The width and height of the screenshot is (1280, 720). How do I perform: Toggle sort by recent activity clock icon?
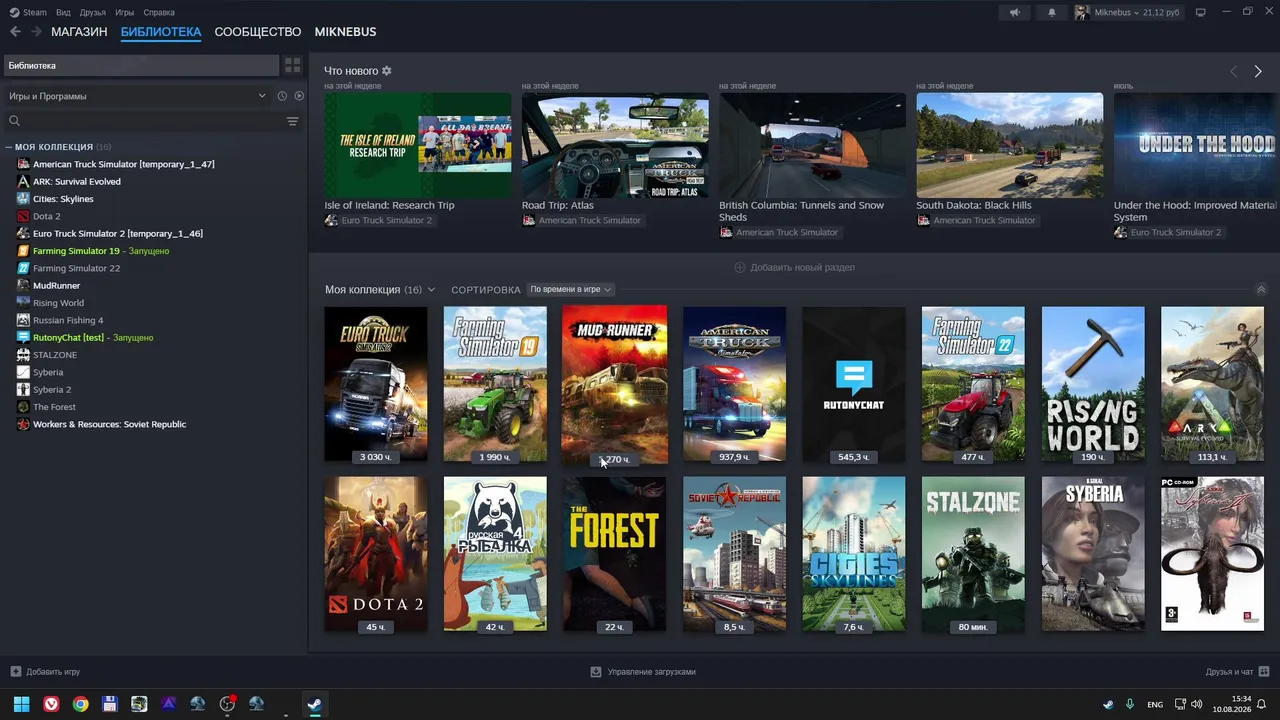click(x=282, y=96)
